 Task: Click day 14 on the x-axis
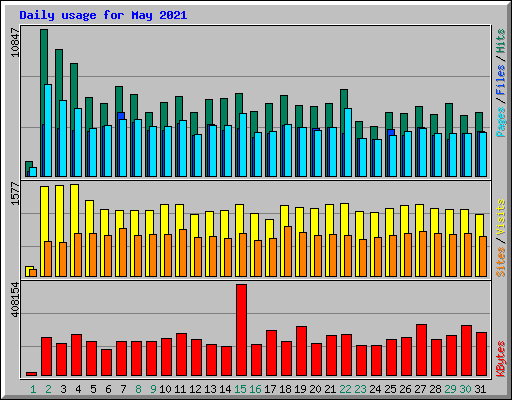[x=225, y=389]
